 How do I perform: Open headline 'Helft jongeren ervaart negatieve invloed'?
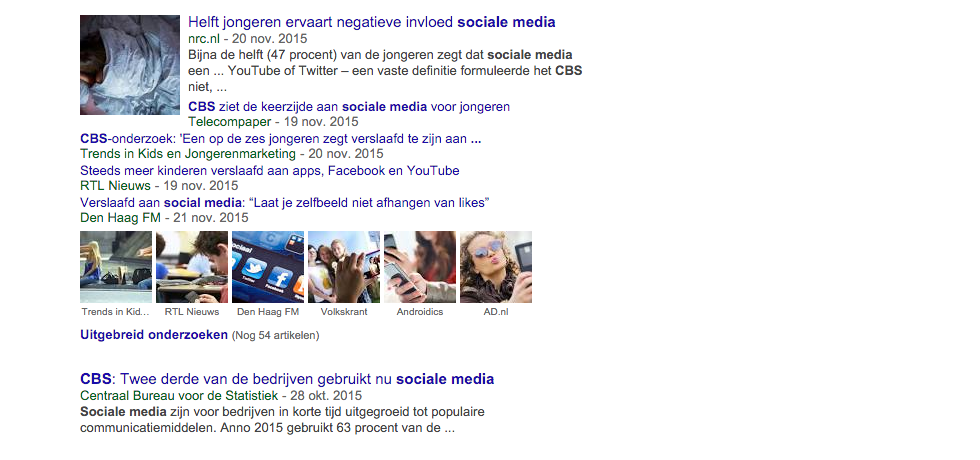point(371,22)
